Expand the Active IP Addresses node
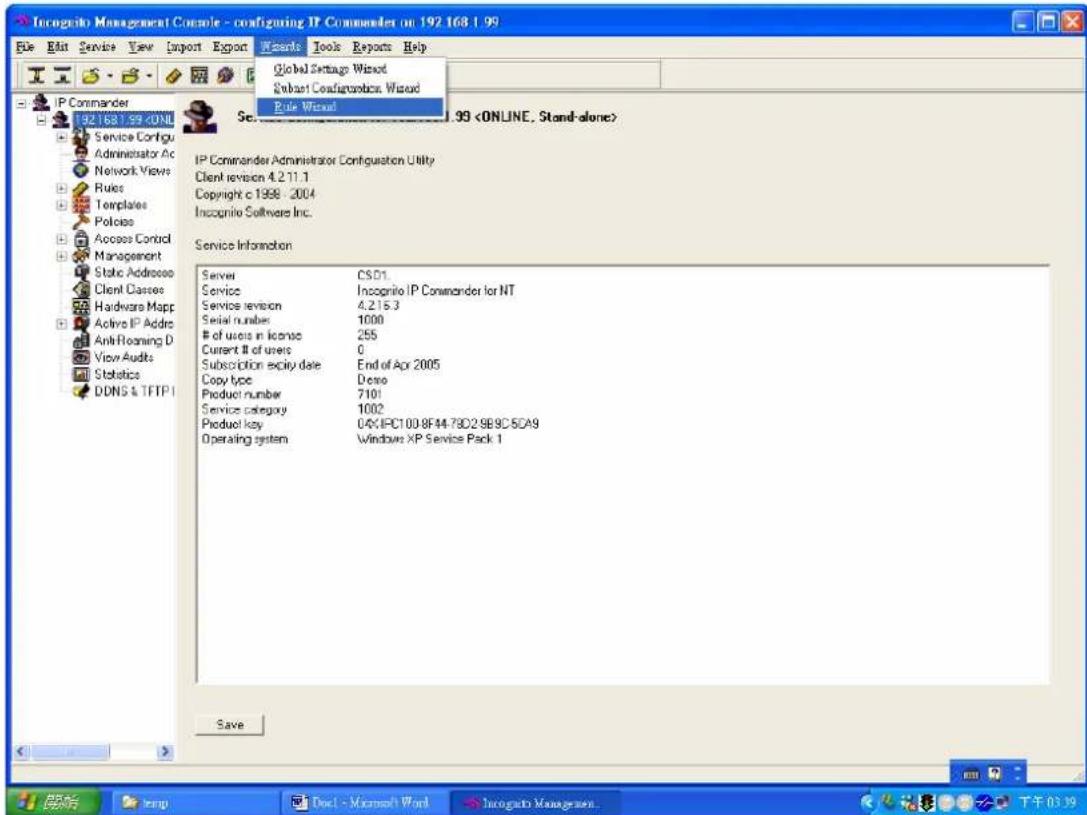Viewport: 1087px width, 815px height. (x=62, y=324)
